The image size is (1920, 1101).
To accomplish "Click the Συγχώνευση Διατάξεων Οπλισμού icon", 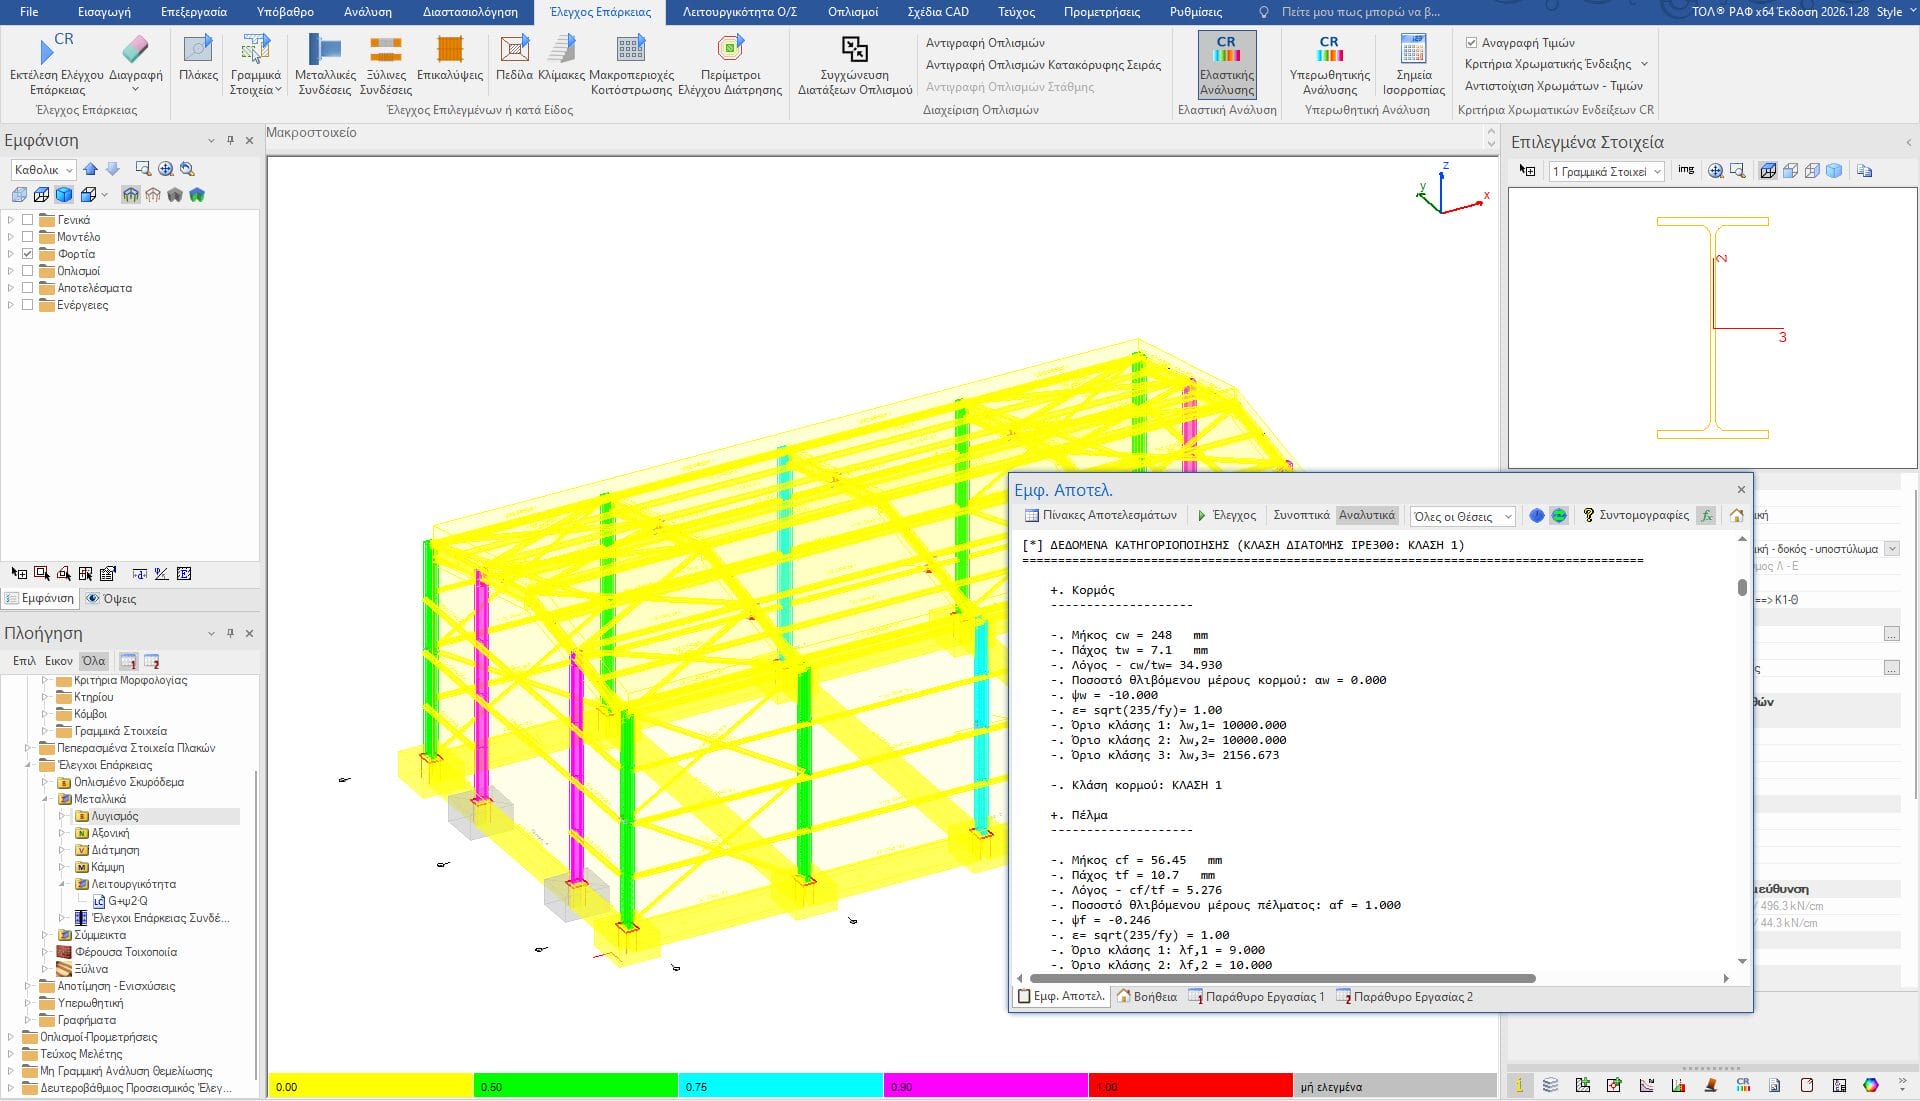I will click(x=854, y=49).
